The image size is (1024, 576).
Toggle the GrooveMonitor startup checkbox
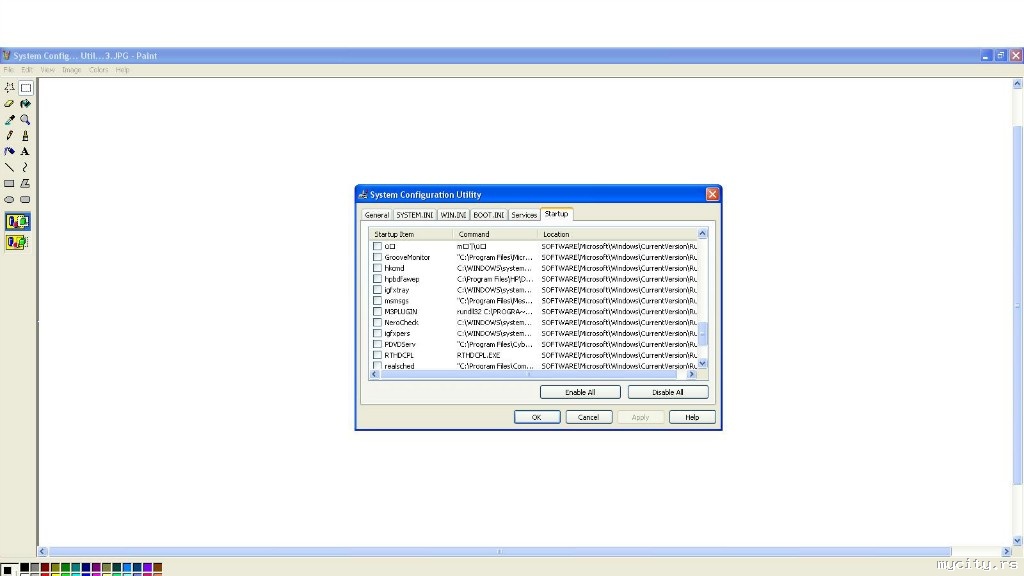click(377, 257)
